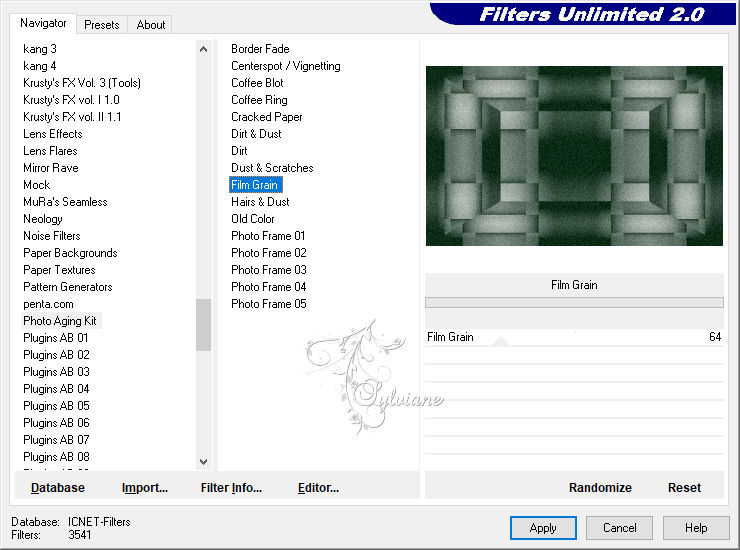Choose the Photo Frame 04 filter
740x550 pixels.
[x=269, y=287]
